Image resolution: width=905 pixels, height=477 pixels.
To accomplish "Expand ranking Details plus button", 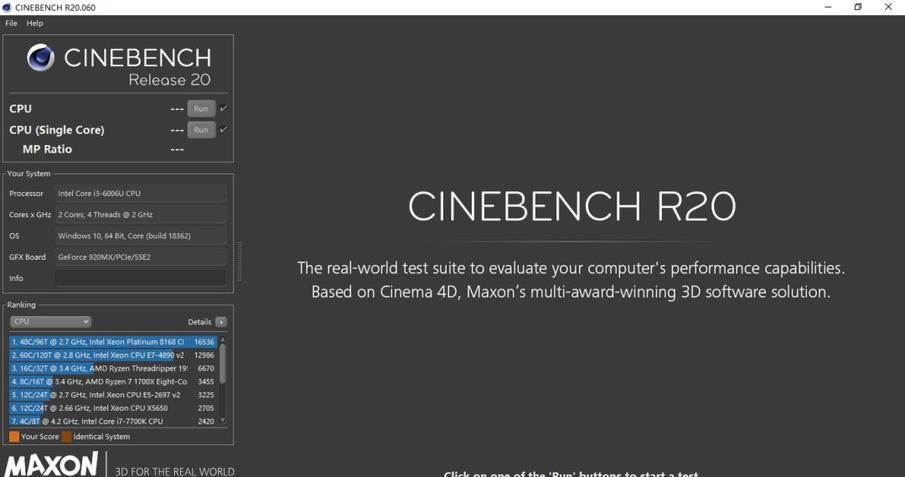I will coord(221,322).
